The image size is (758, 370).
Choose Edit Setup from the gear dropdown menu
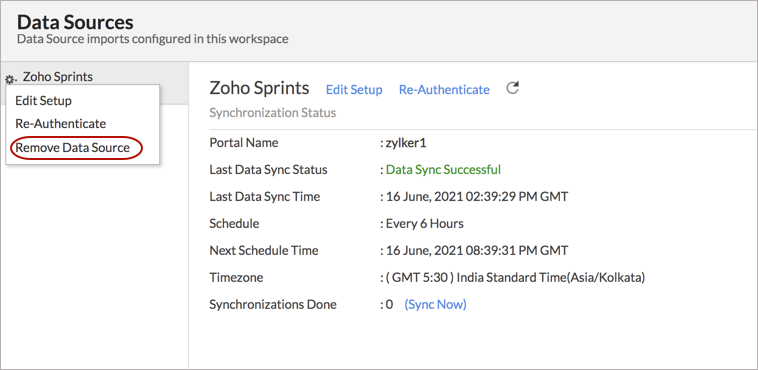(x=44, y=101)
